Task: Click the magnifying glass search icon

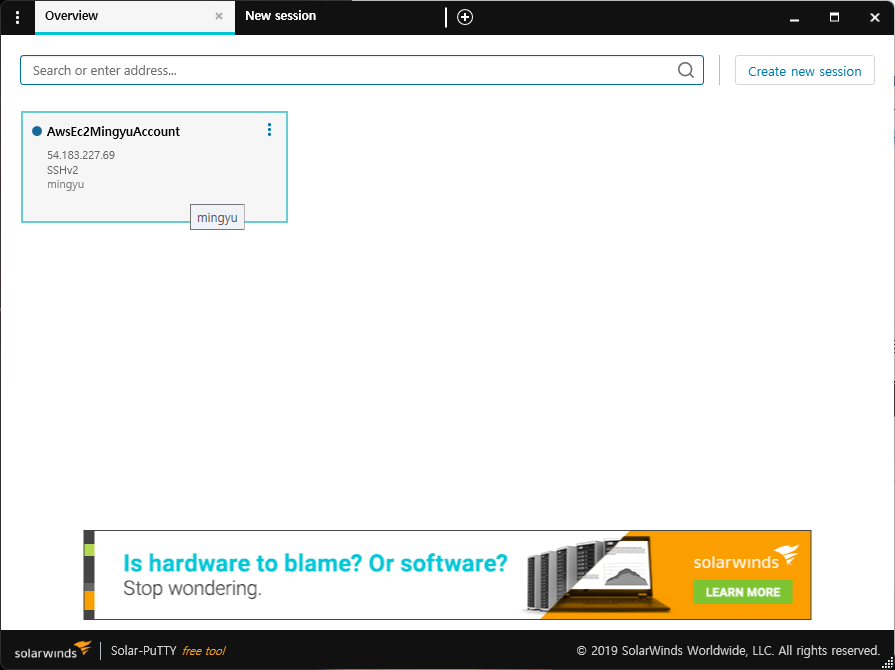Action: coord(686,70)
